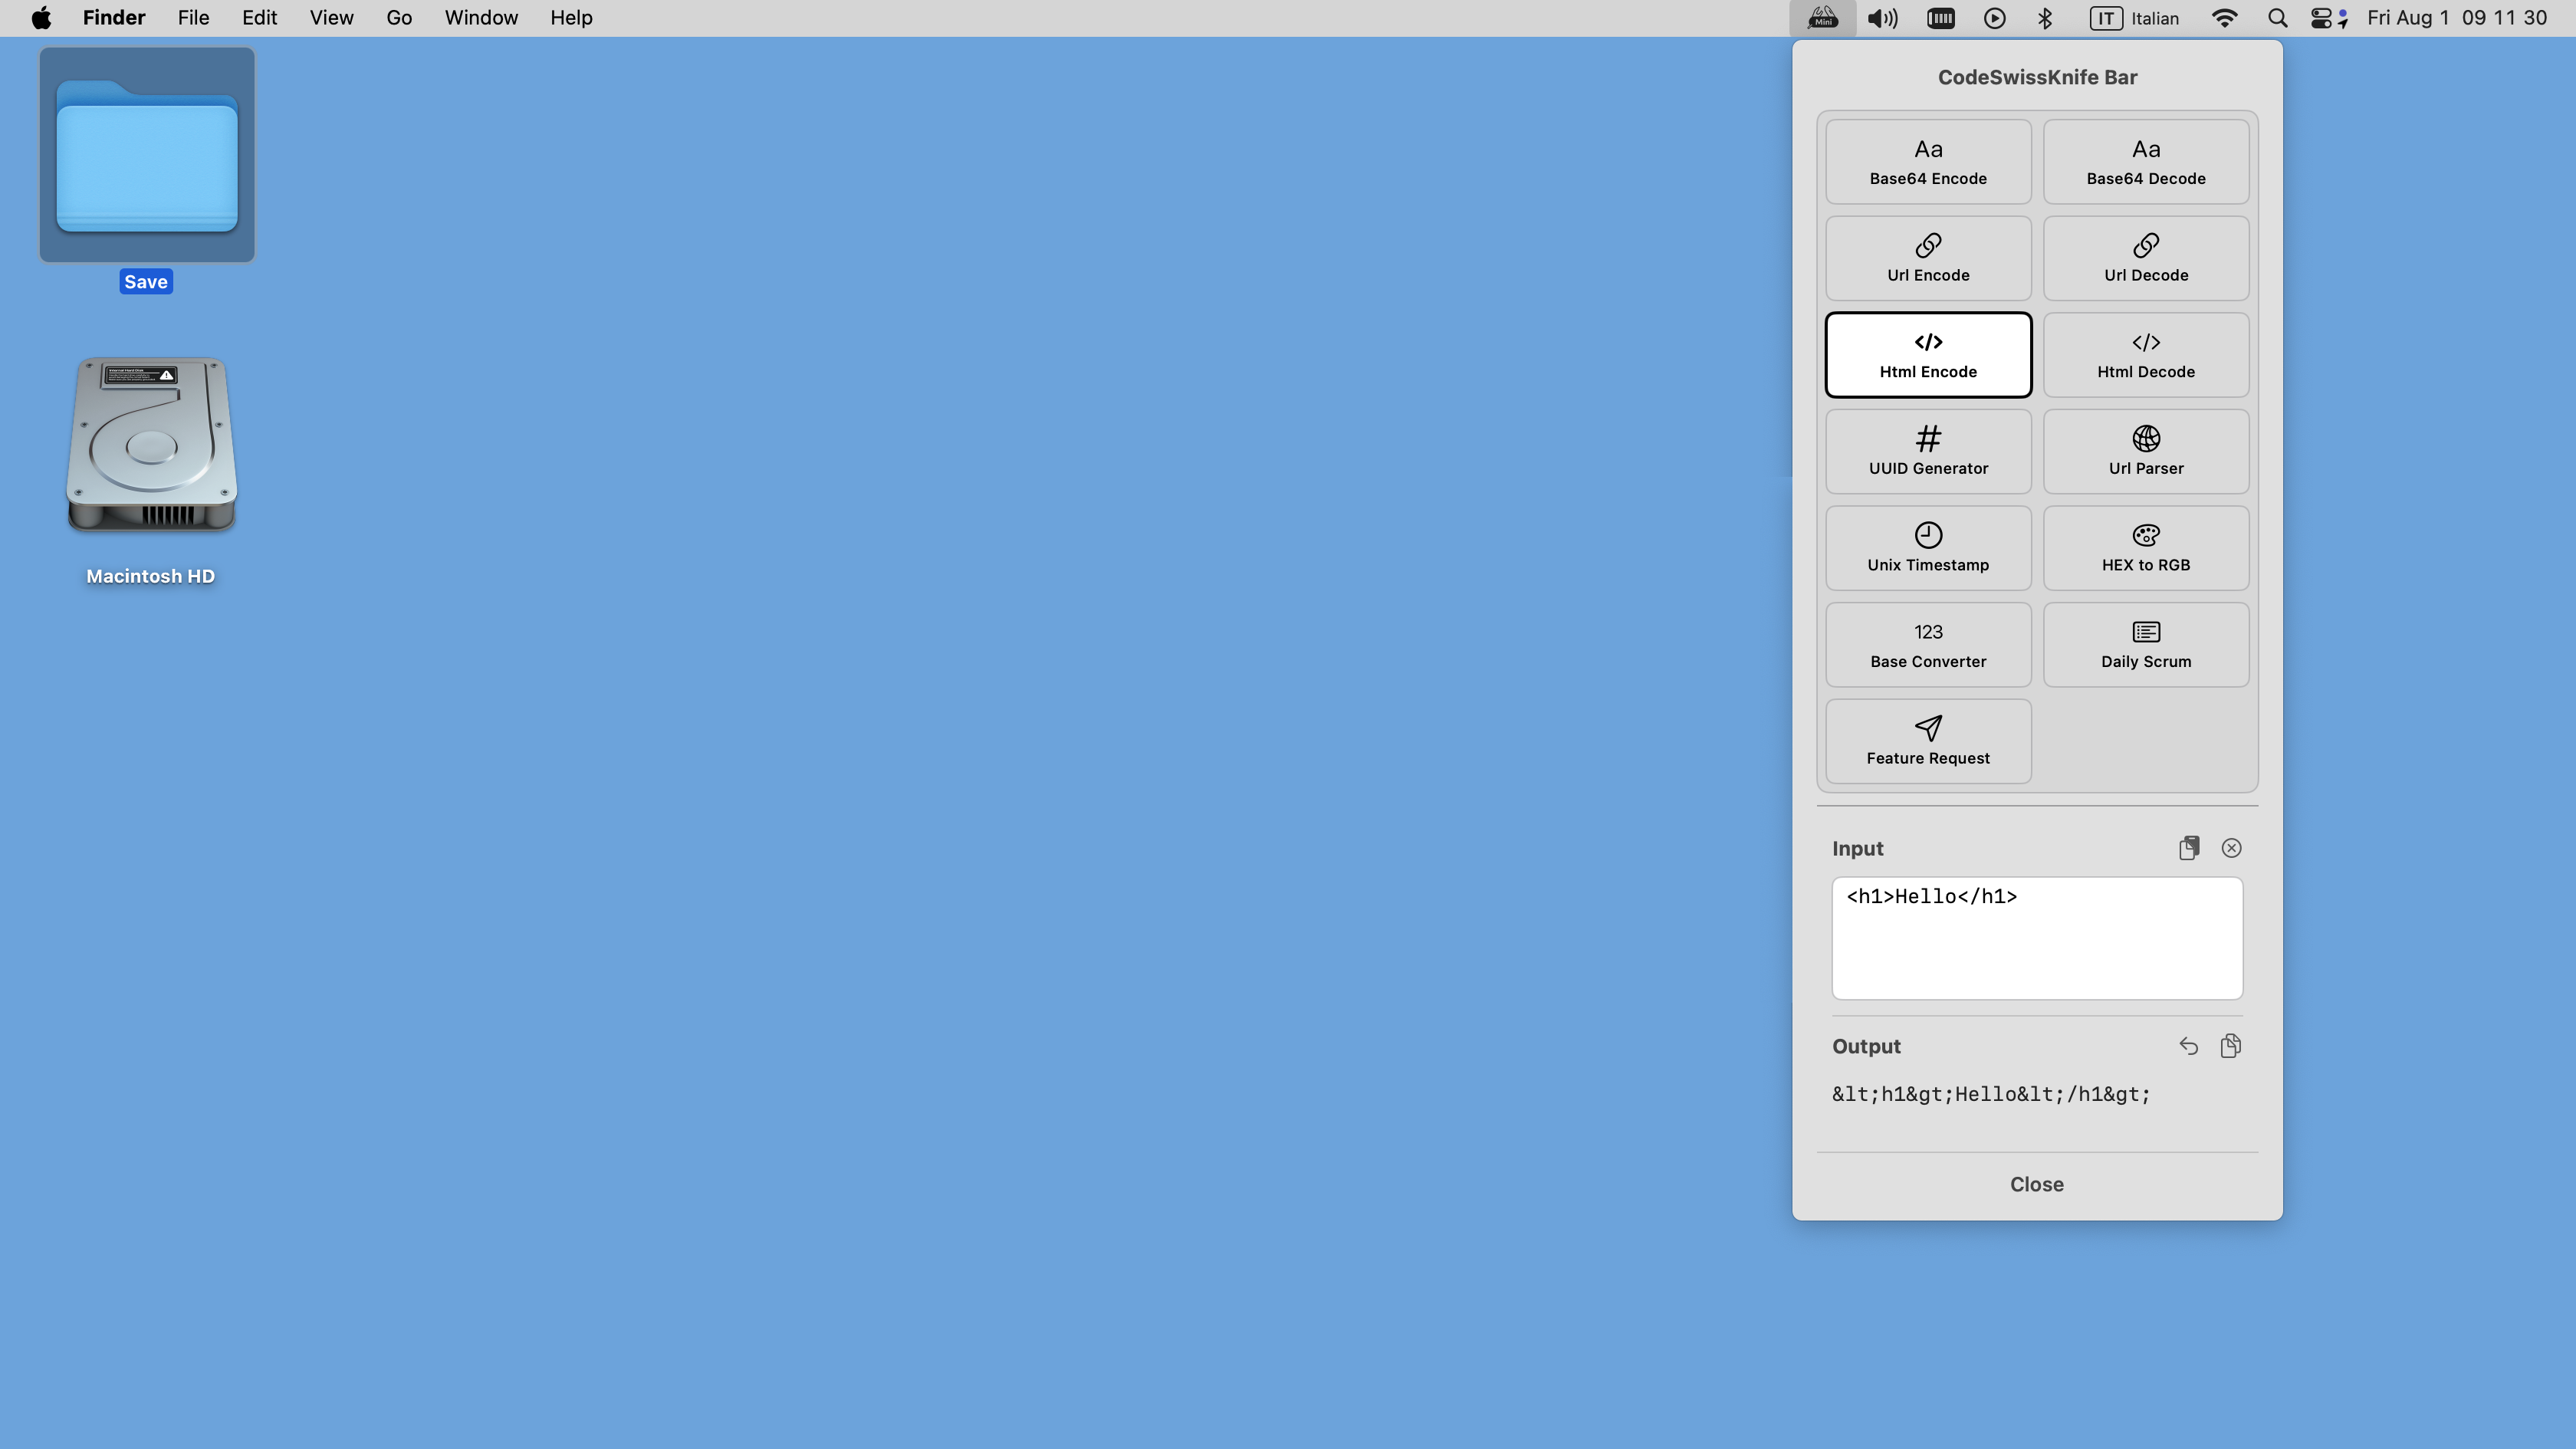Open the Apple menu
2576x1449 pixels.
pyautogui.click(x=41, y=18)
